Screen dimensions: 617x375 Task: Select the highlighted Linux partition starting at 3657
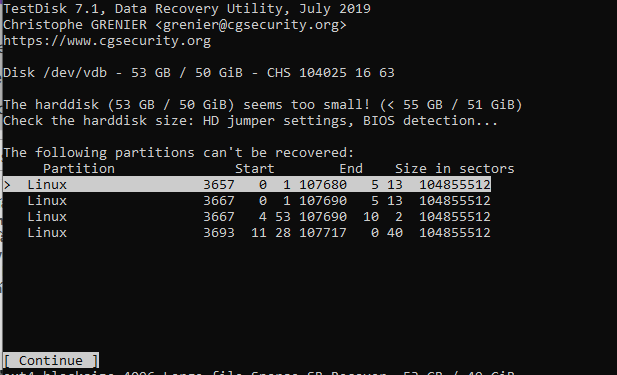point(247,184)
